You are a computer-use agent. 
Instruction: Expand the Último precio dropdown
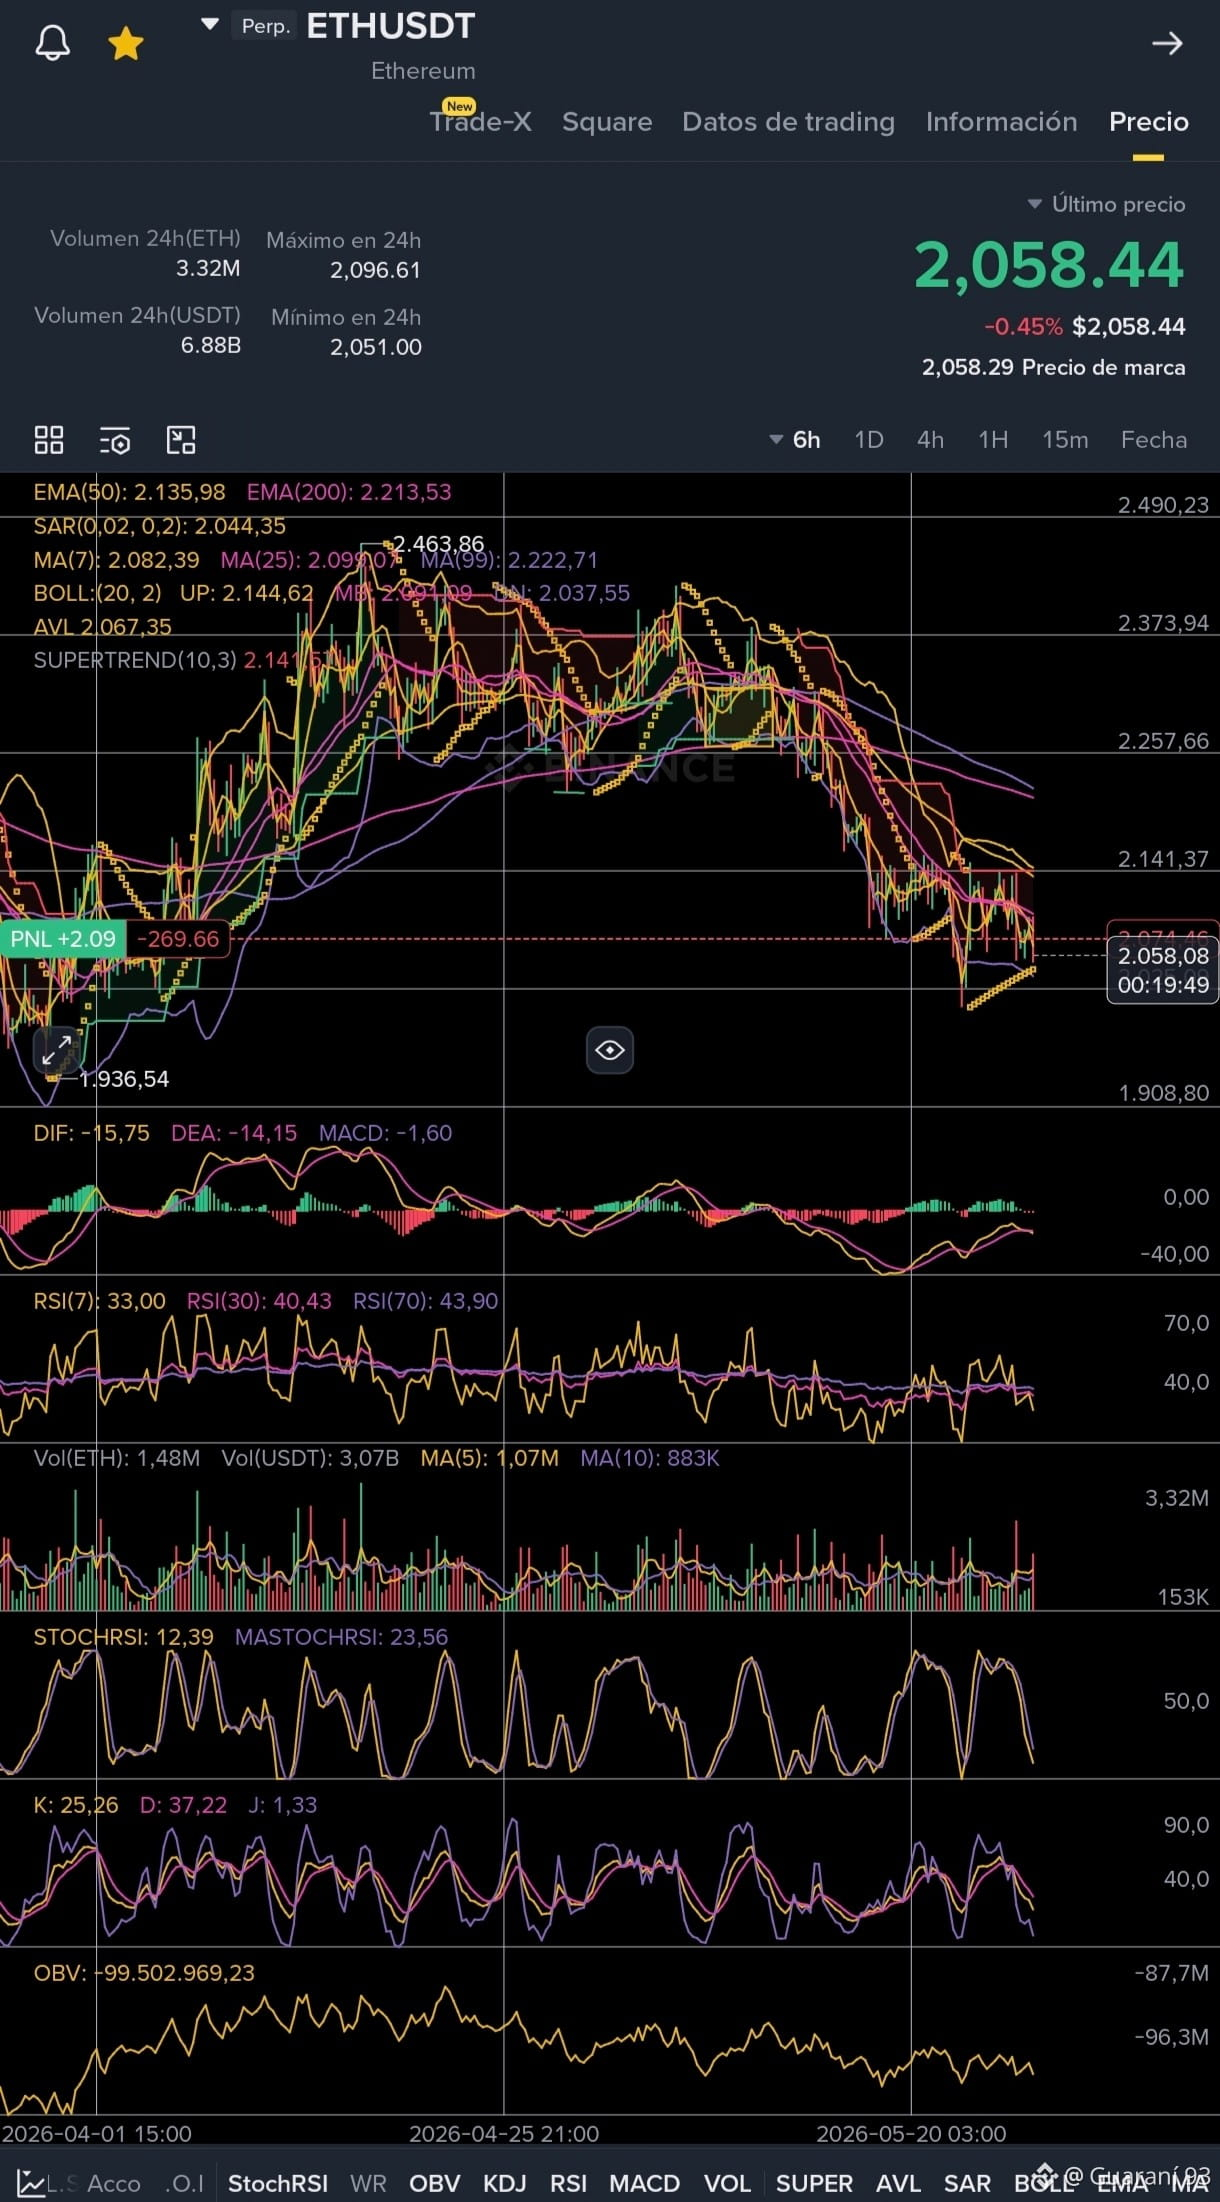click(1106, 204)
